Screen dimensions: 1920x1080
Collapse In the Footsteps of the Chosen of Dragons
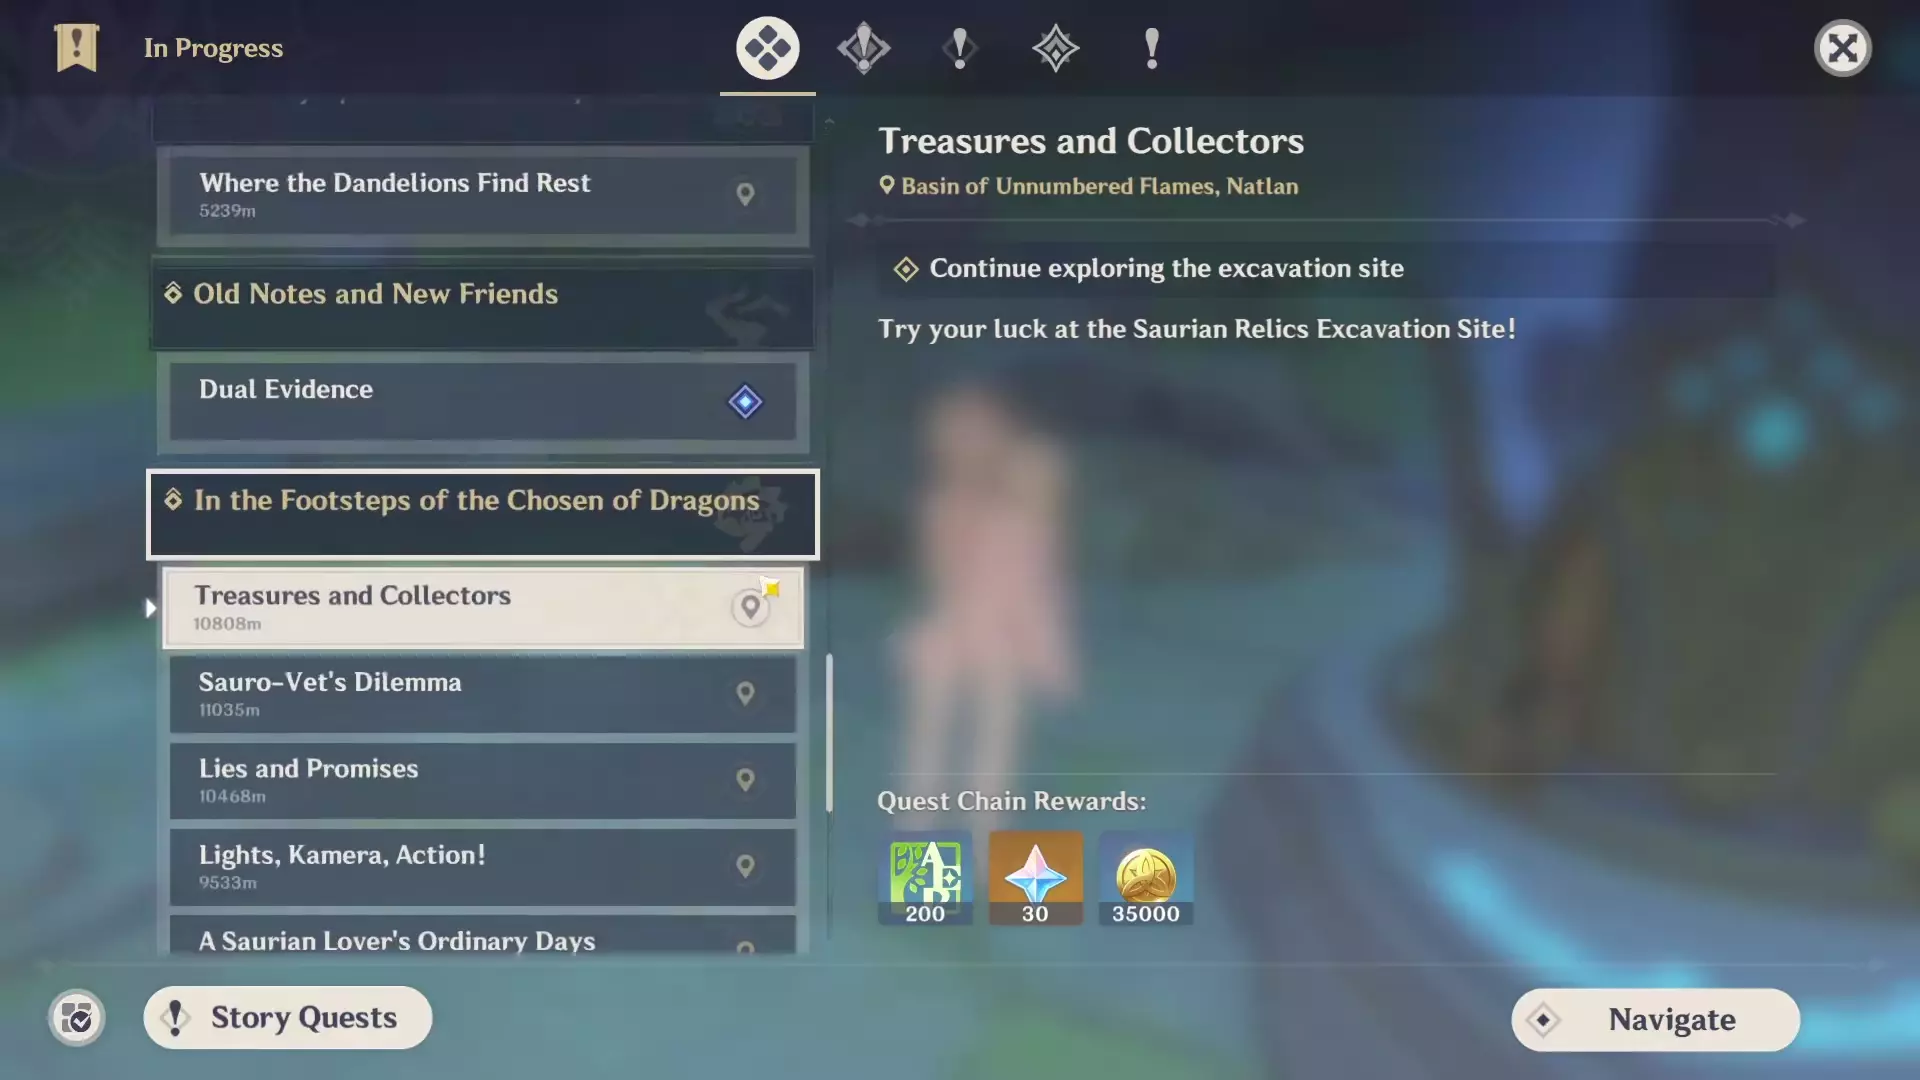483,514
